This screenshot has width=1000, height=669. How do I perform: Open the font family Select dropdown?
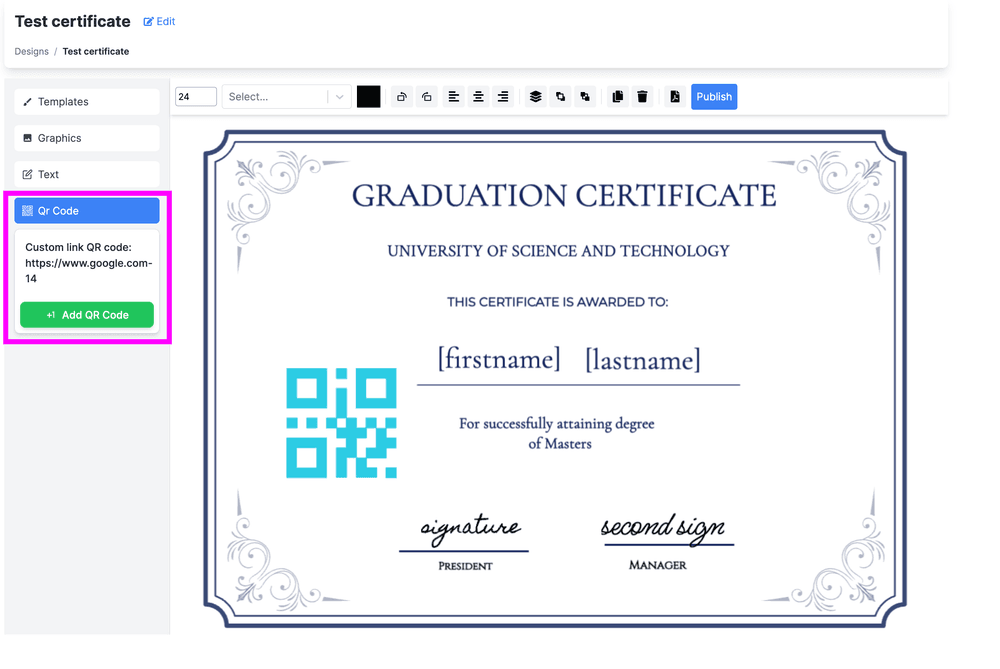click(285, 96)
